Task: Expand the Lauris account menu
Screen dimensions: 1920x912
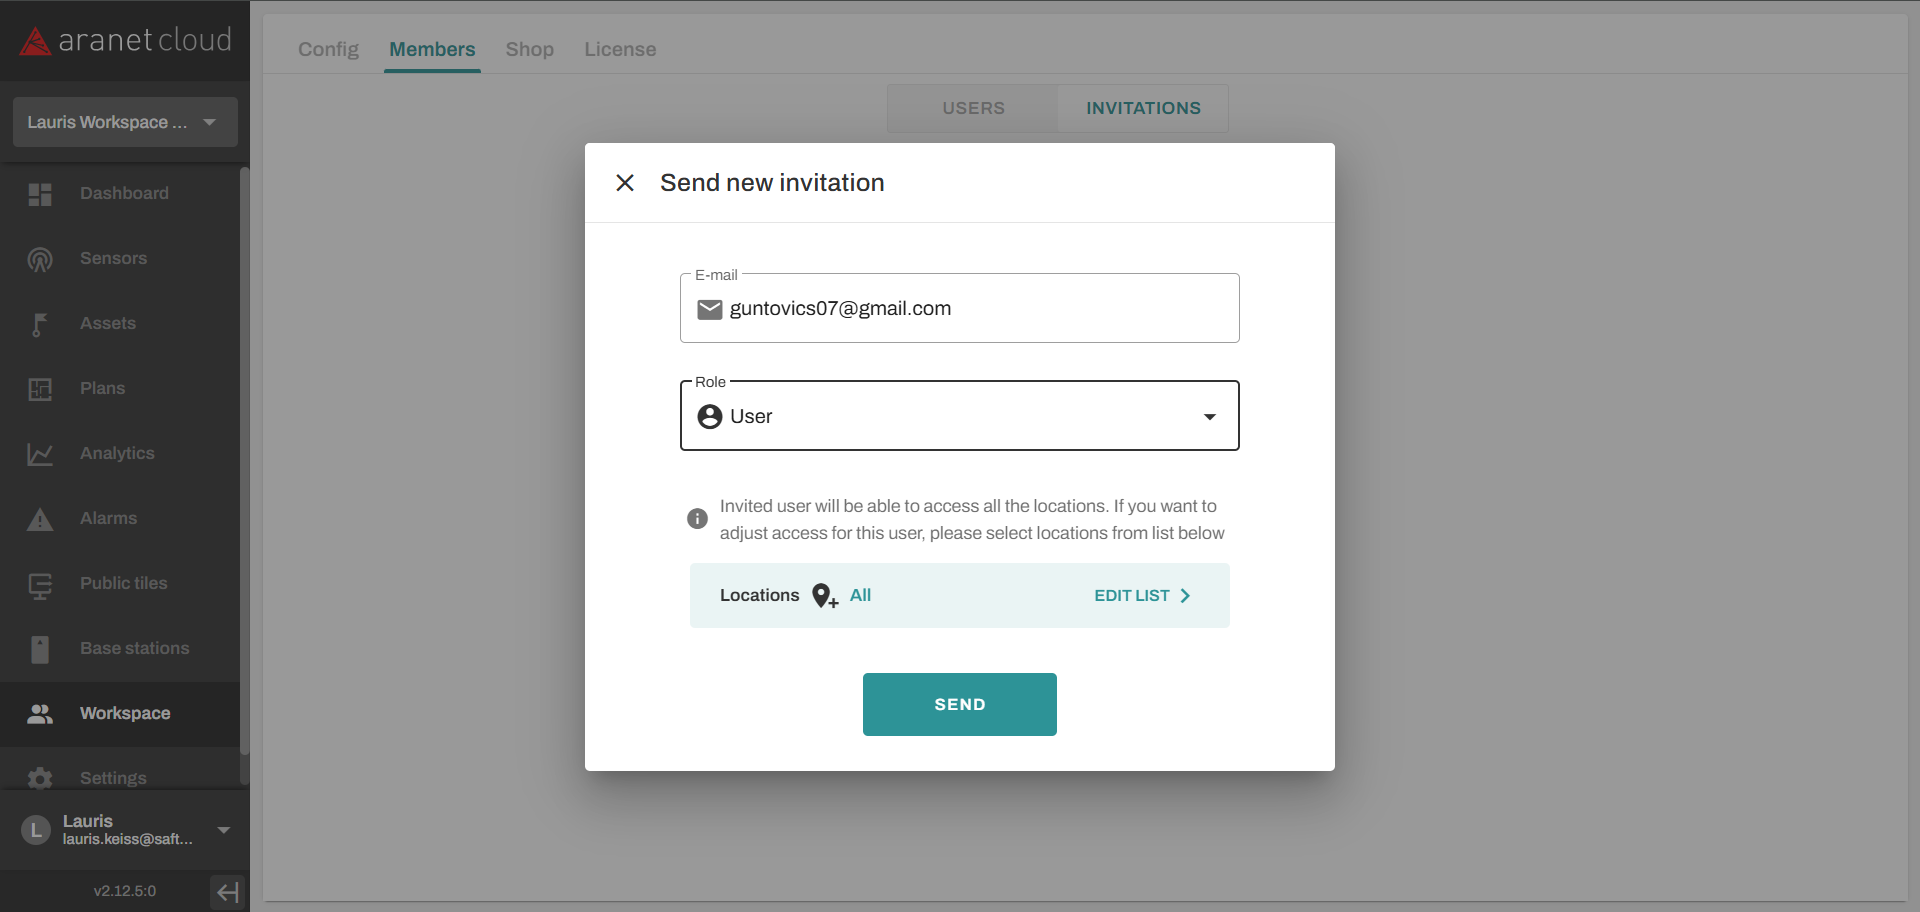Action: coord(224,830)
